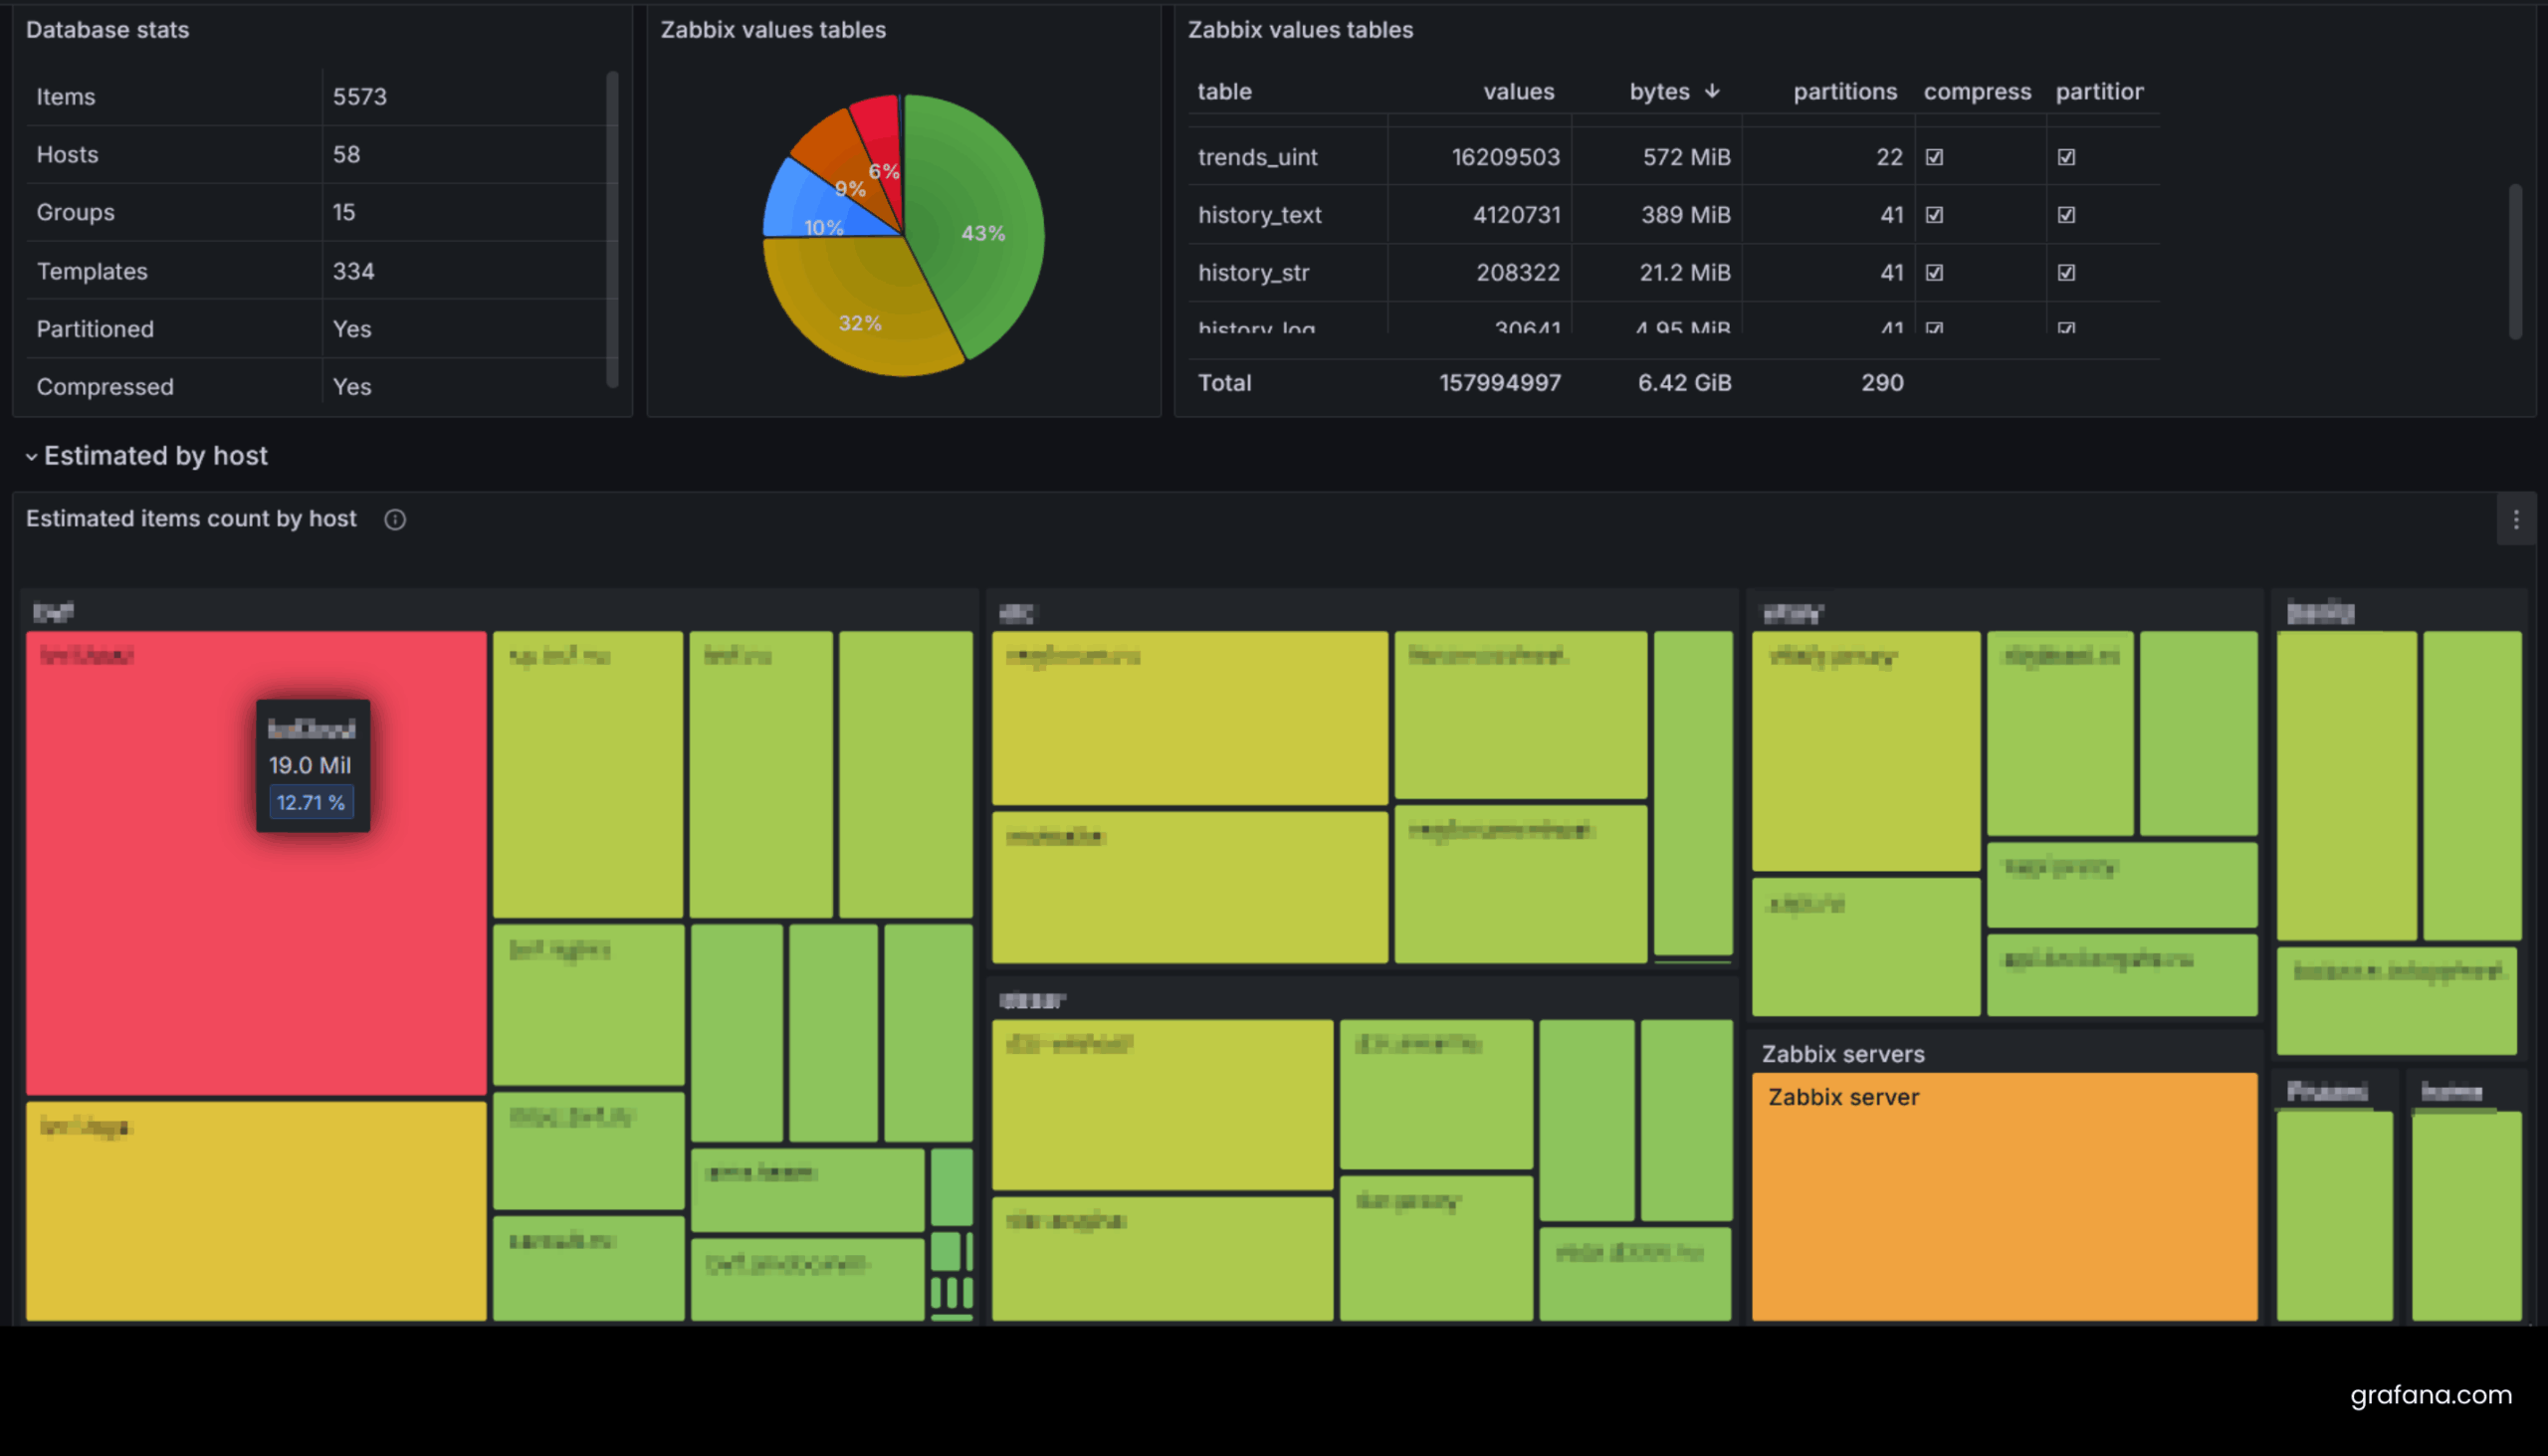Click the sort arrow on bytes column

[1712, 91]
